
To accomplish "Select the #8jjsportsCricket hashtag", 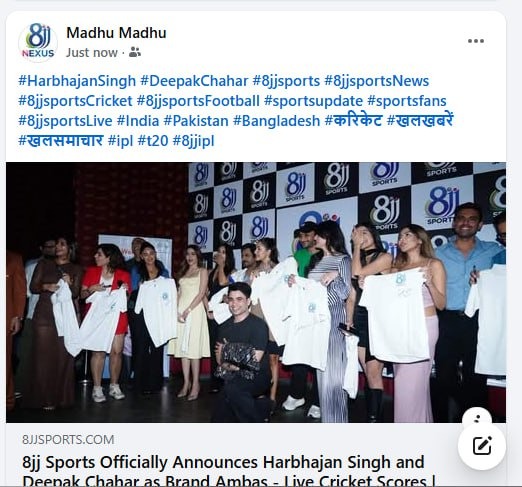I will coord(75,101).
